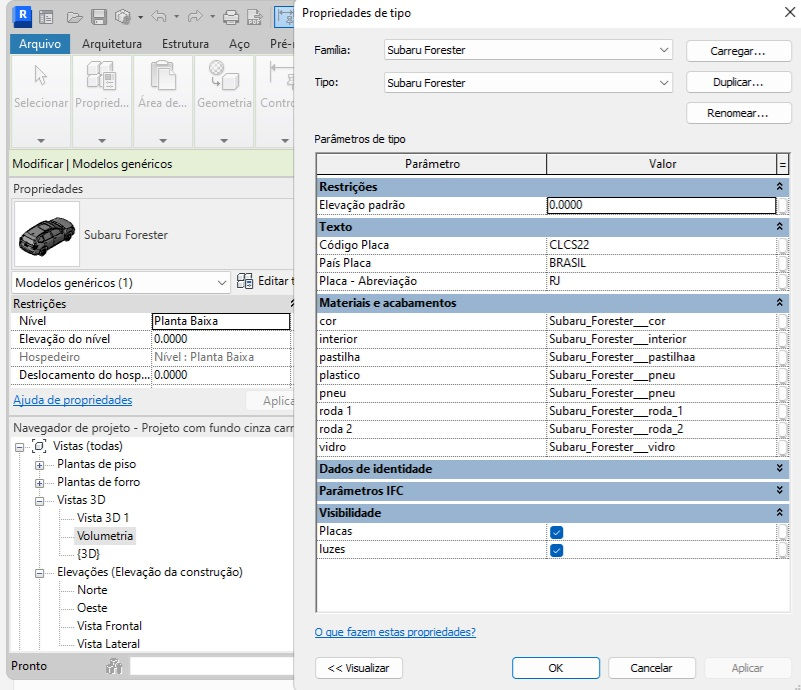The image size is (801, 690).
Task: Click the Elevação padrão value field
Action: pyautogui.click(x=661, y=205)
